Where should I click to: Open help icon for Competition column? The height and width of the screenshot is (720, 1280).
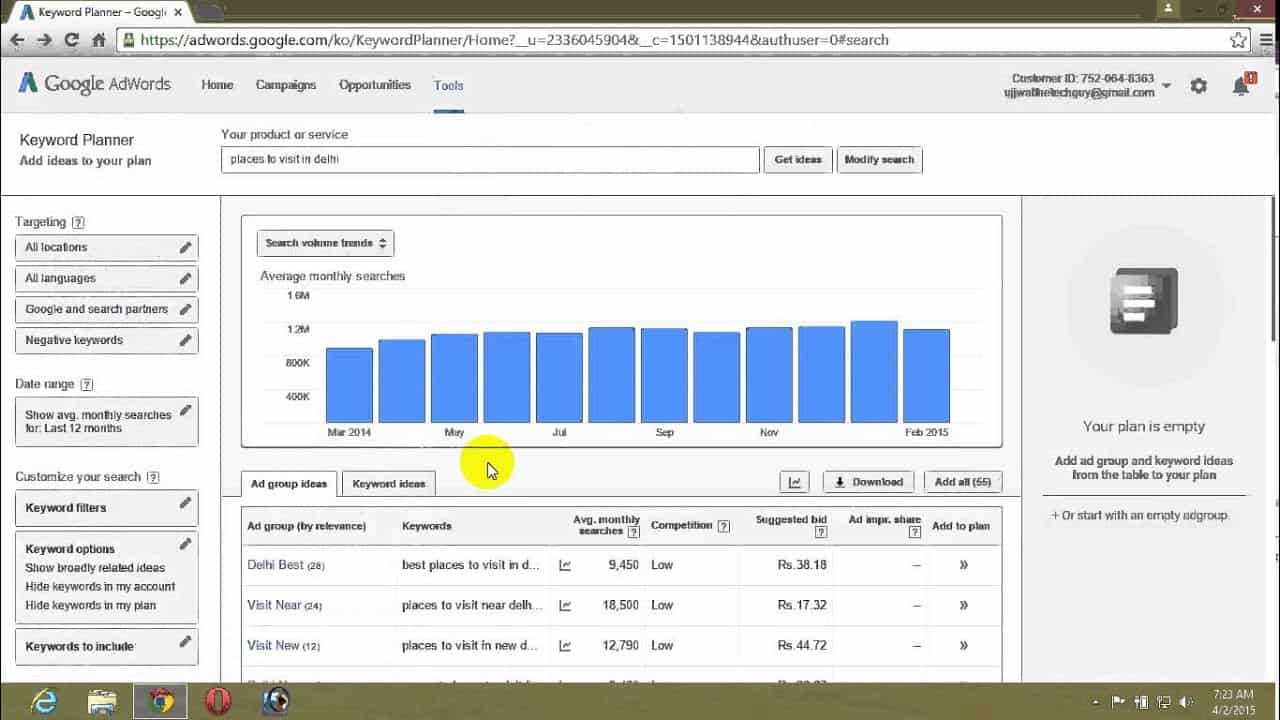[x=723, y=526]
